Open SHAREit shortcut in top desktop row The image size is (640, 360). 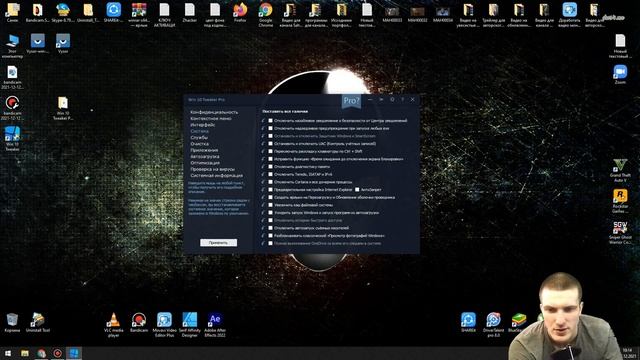pyautogui.click(x=113, y=12)
